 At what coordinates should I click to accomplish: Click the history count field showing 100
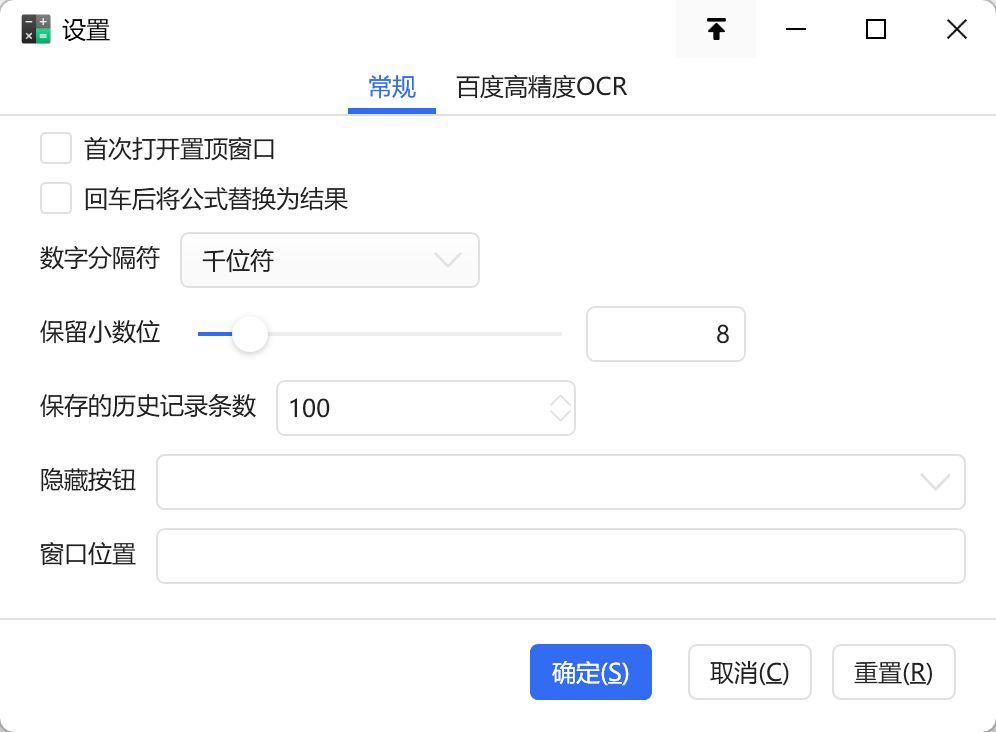(x=410, y=408)
